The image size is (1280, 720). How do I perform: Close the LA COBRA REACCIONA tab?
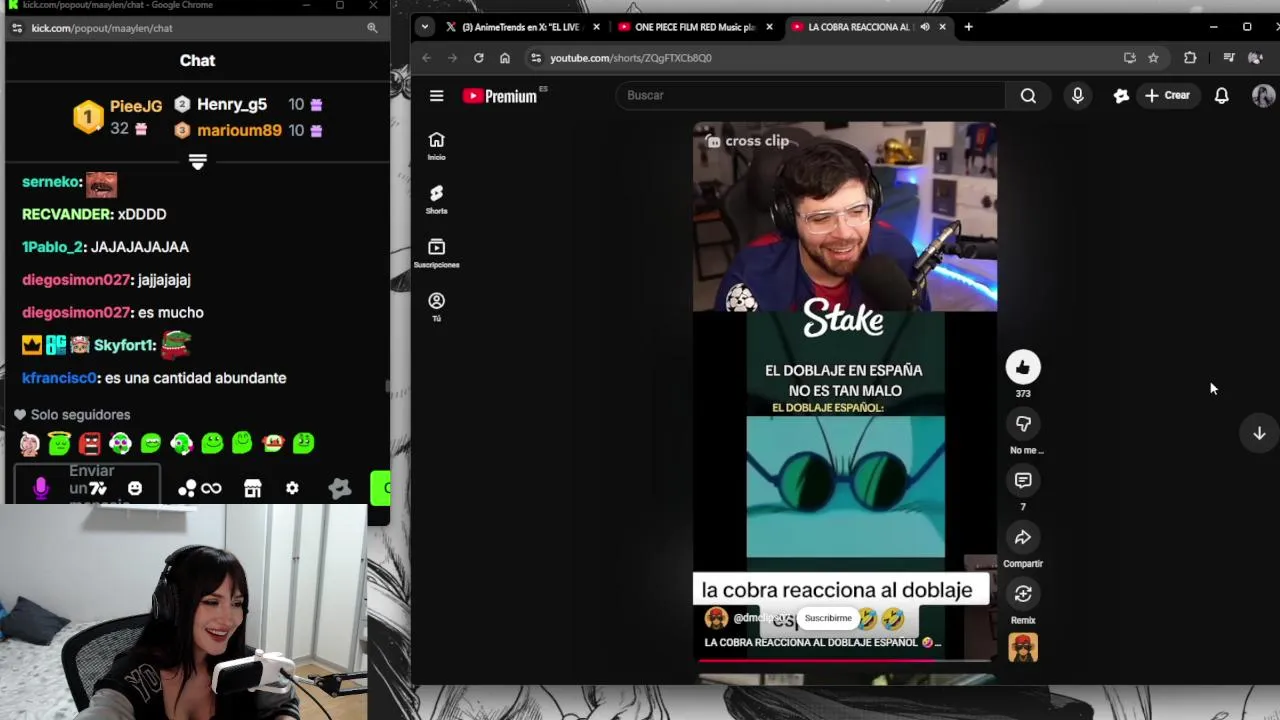point(942,27)
